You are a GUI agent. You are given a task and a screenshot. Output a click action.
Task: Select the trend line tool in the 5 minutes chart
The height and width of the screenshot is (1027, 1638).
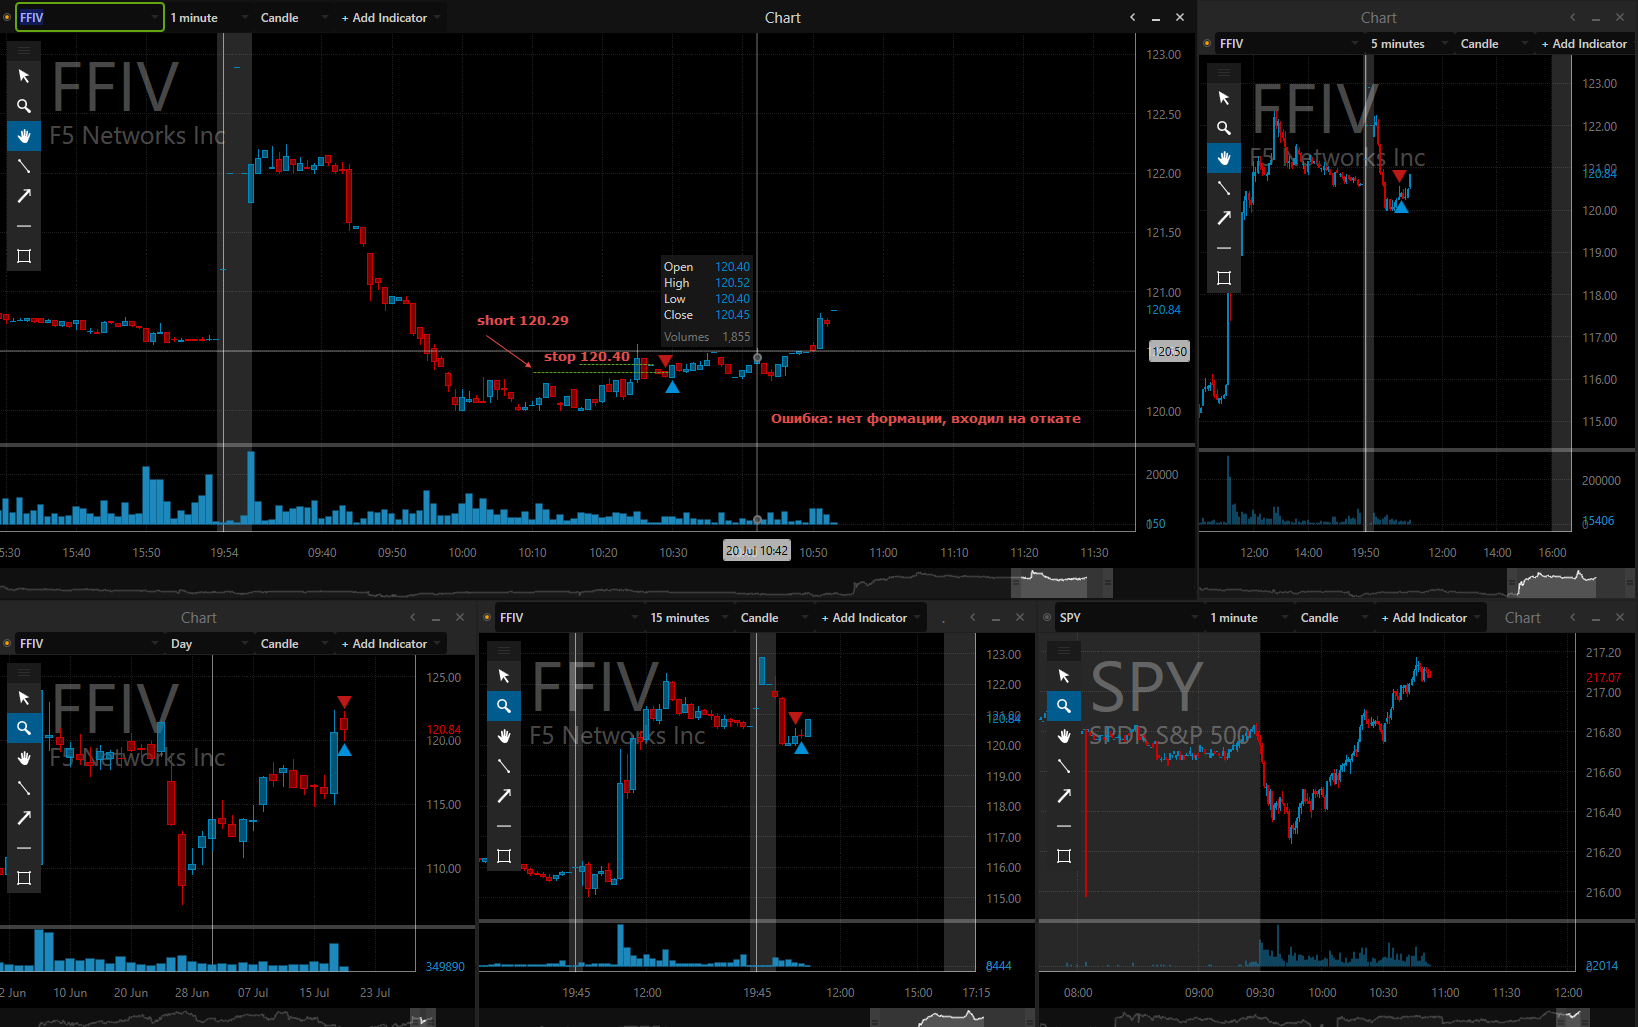tap(1224, 188)
